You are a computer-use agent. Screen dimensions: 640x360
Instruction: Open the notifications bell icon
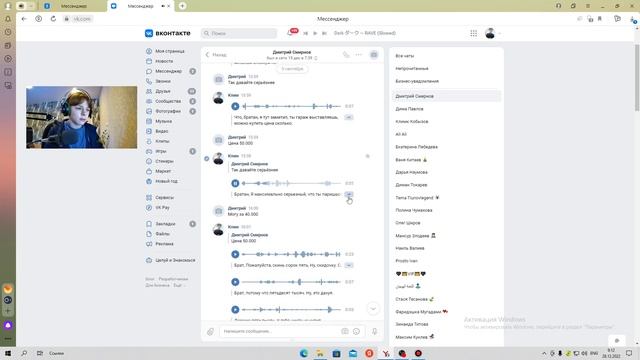tap(291, 33)
